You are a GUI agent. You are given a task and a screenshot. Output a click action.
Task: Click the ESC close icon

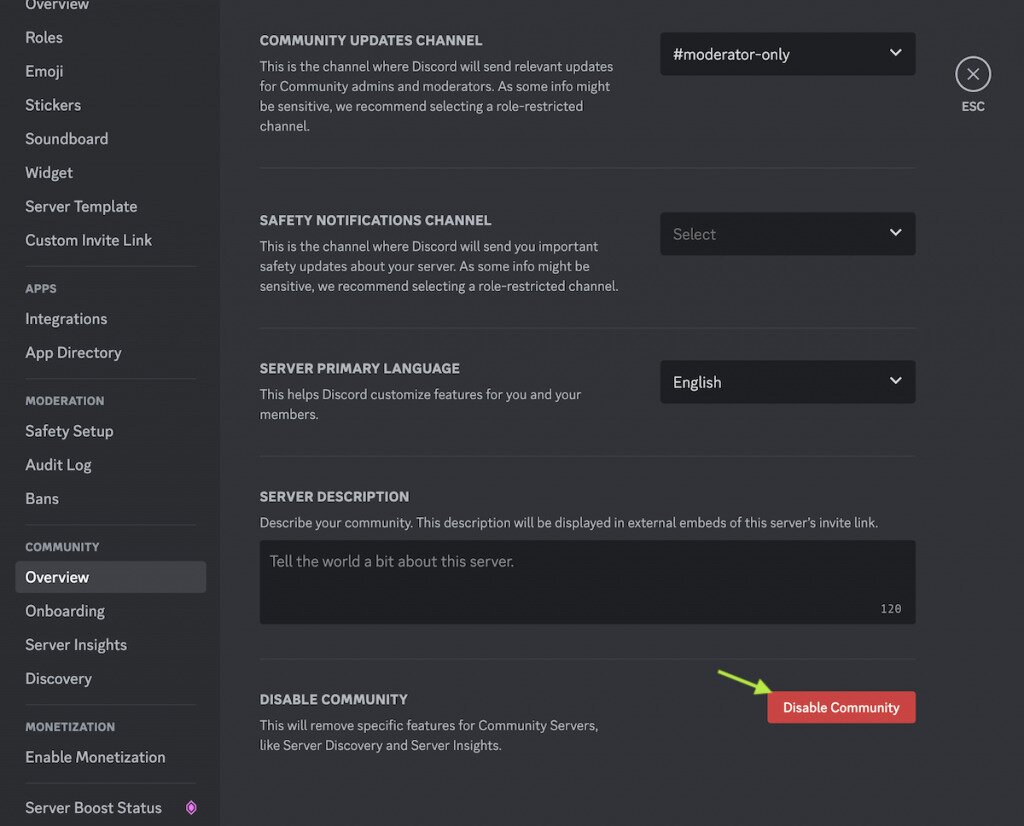(x=972, y=73)
